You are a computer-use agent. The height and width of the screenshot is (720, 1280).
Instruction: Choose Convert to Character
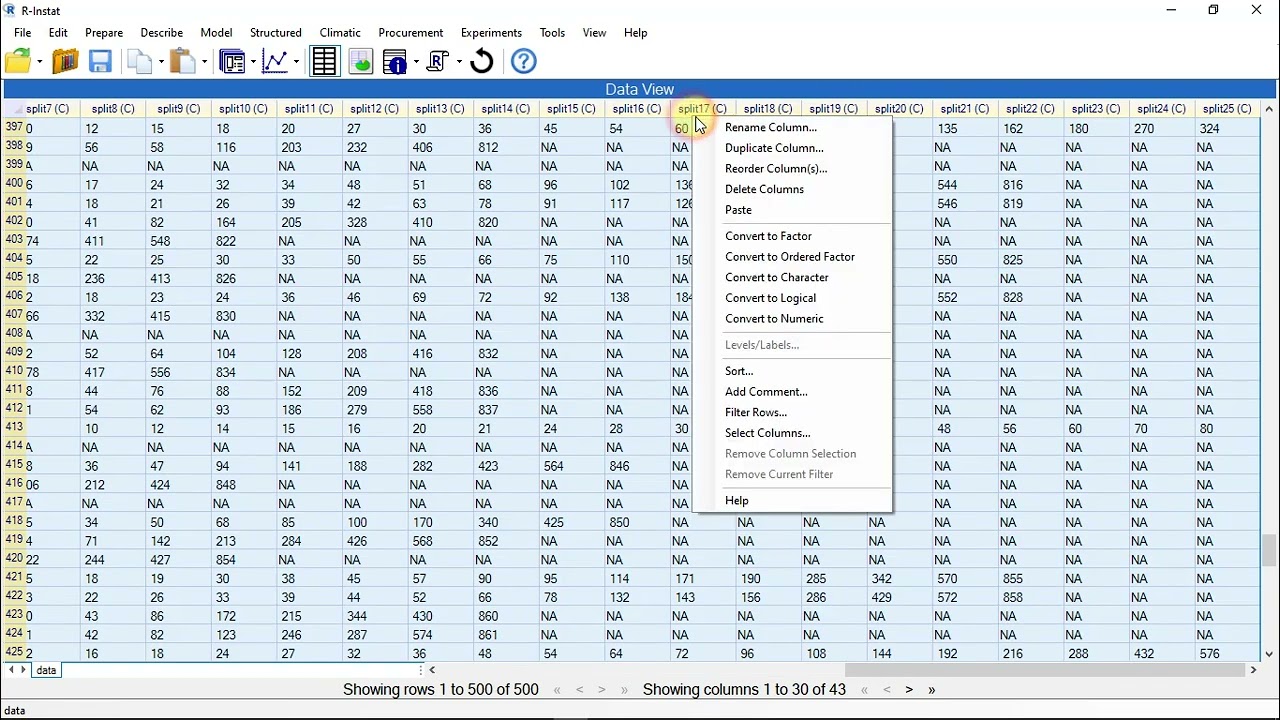pos(777,278)
